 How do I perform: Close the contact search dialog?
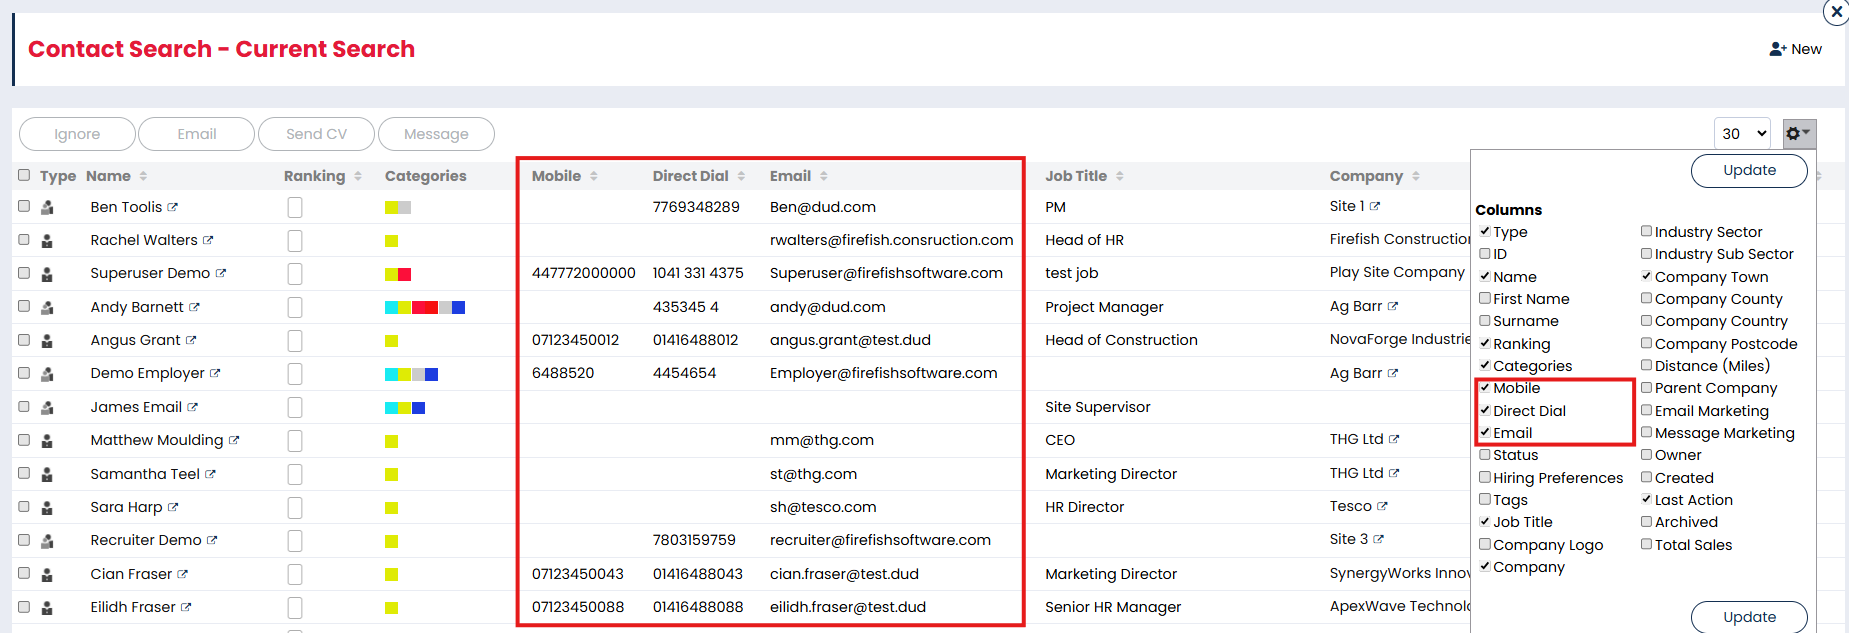(1837, 12)
